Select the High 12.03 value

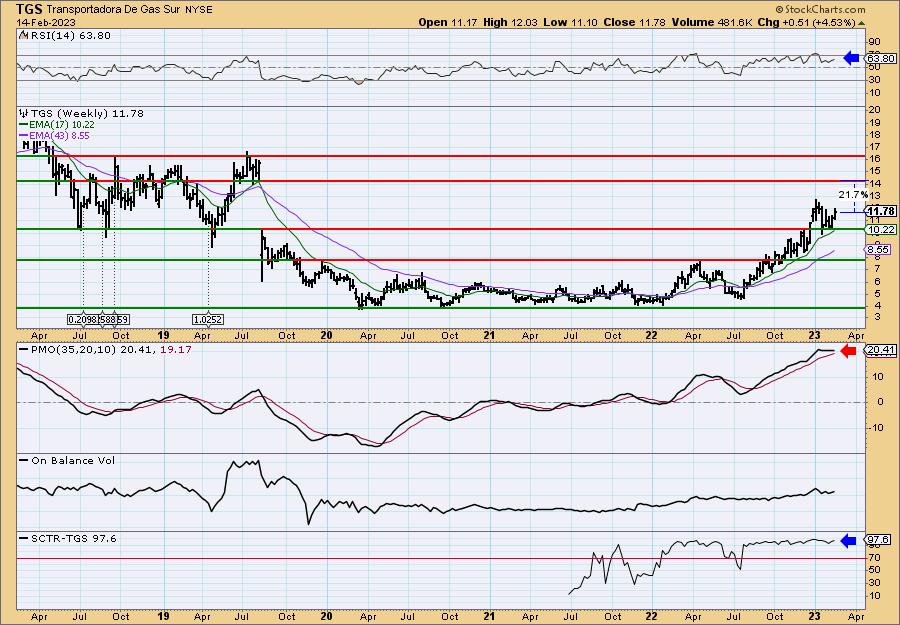pyautogui.click(x=510, y=22)
